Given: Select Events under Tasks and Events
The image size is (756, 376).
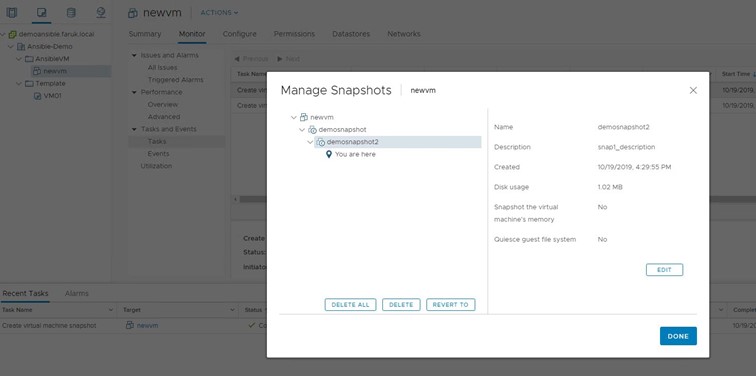Looking at the screenshot, I should (159, 154).
